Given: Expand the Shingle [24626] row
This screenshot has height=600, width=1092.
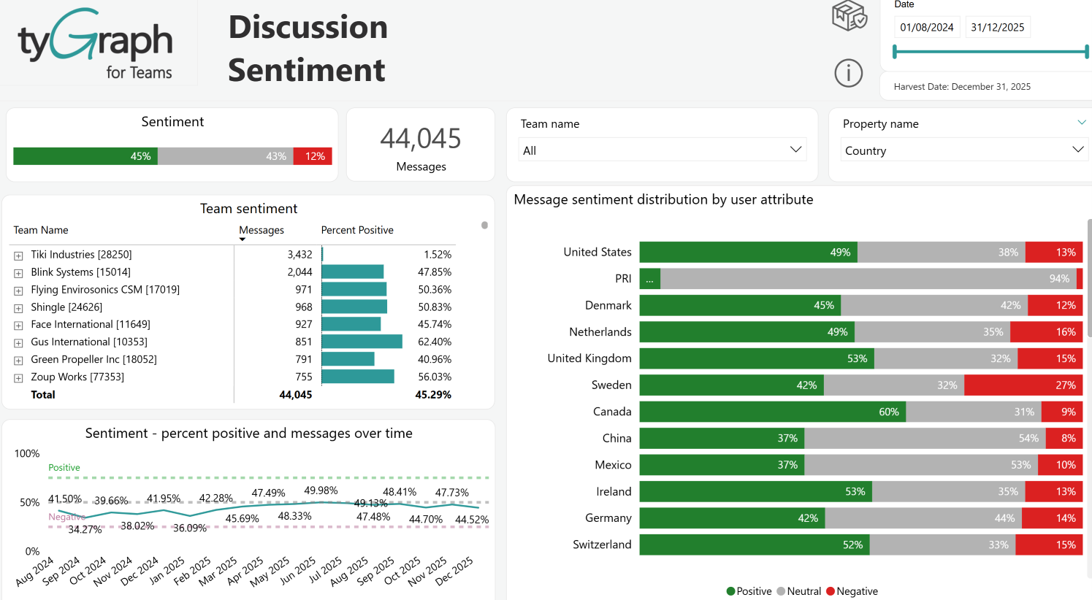Looking at the screenshot, I should (x=19, y=308).
